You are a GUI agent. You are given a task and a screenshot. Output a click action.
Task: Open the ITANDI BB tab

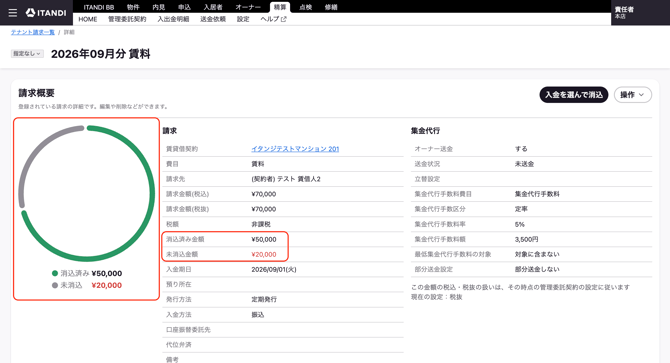pos(99,7)
